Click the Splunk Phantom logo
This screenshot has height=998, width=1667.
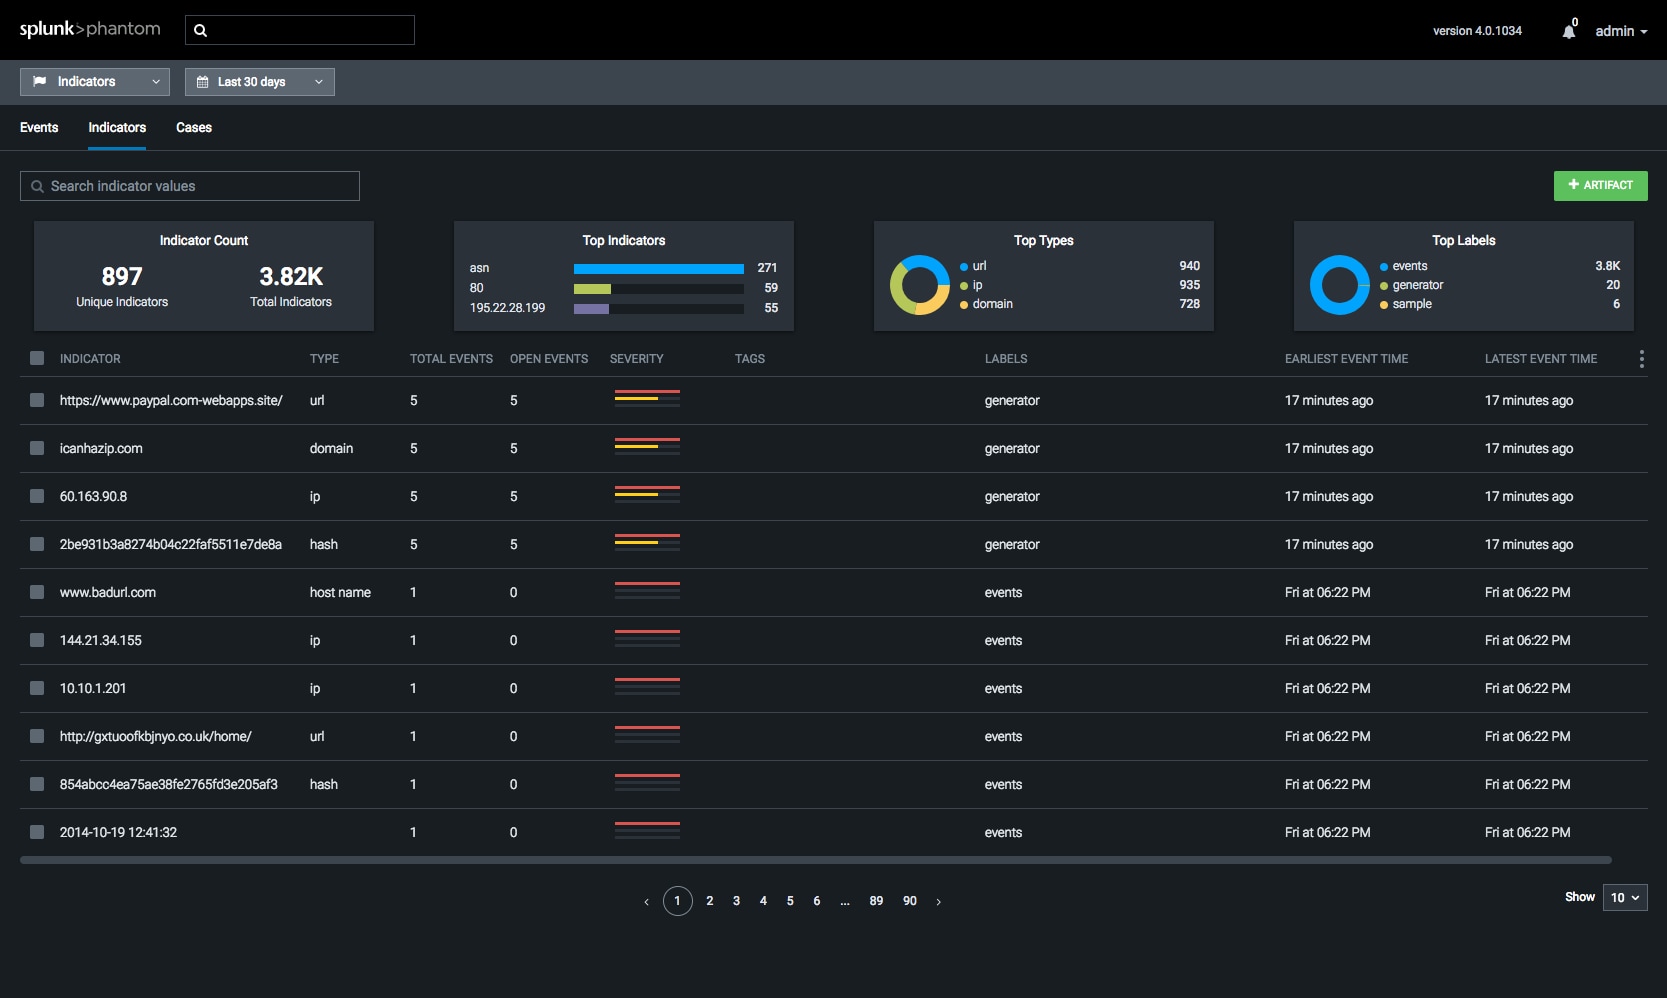point(90,29)
